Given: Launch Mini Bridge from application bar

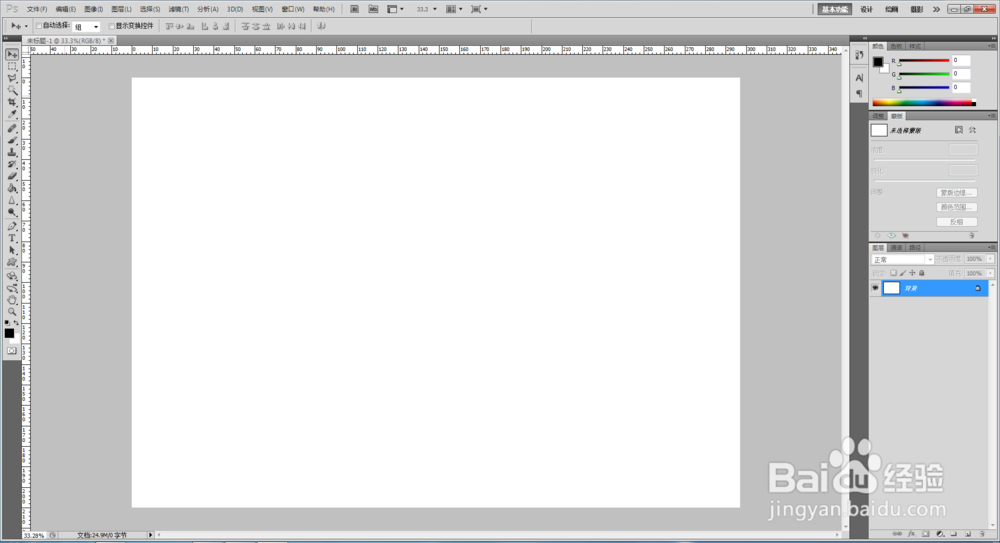Looking at the screenshot, I should (x=373, y=9).
